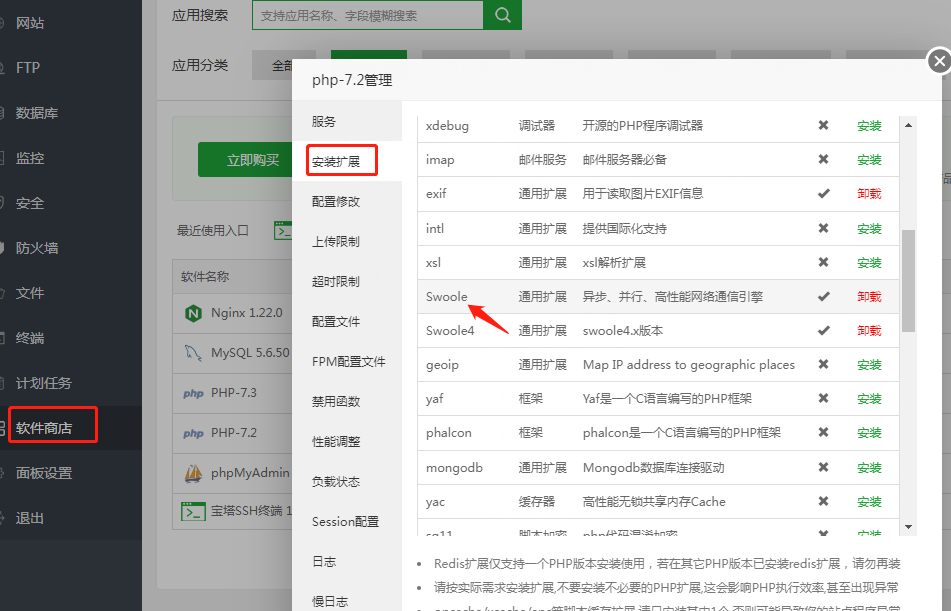Open 数据库 in the left sidebar
The width and height of the screenshot is (951, 611).
coord(37,113)
